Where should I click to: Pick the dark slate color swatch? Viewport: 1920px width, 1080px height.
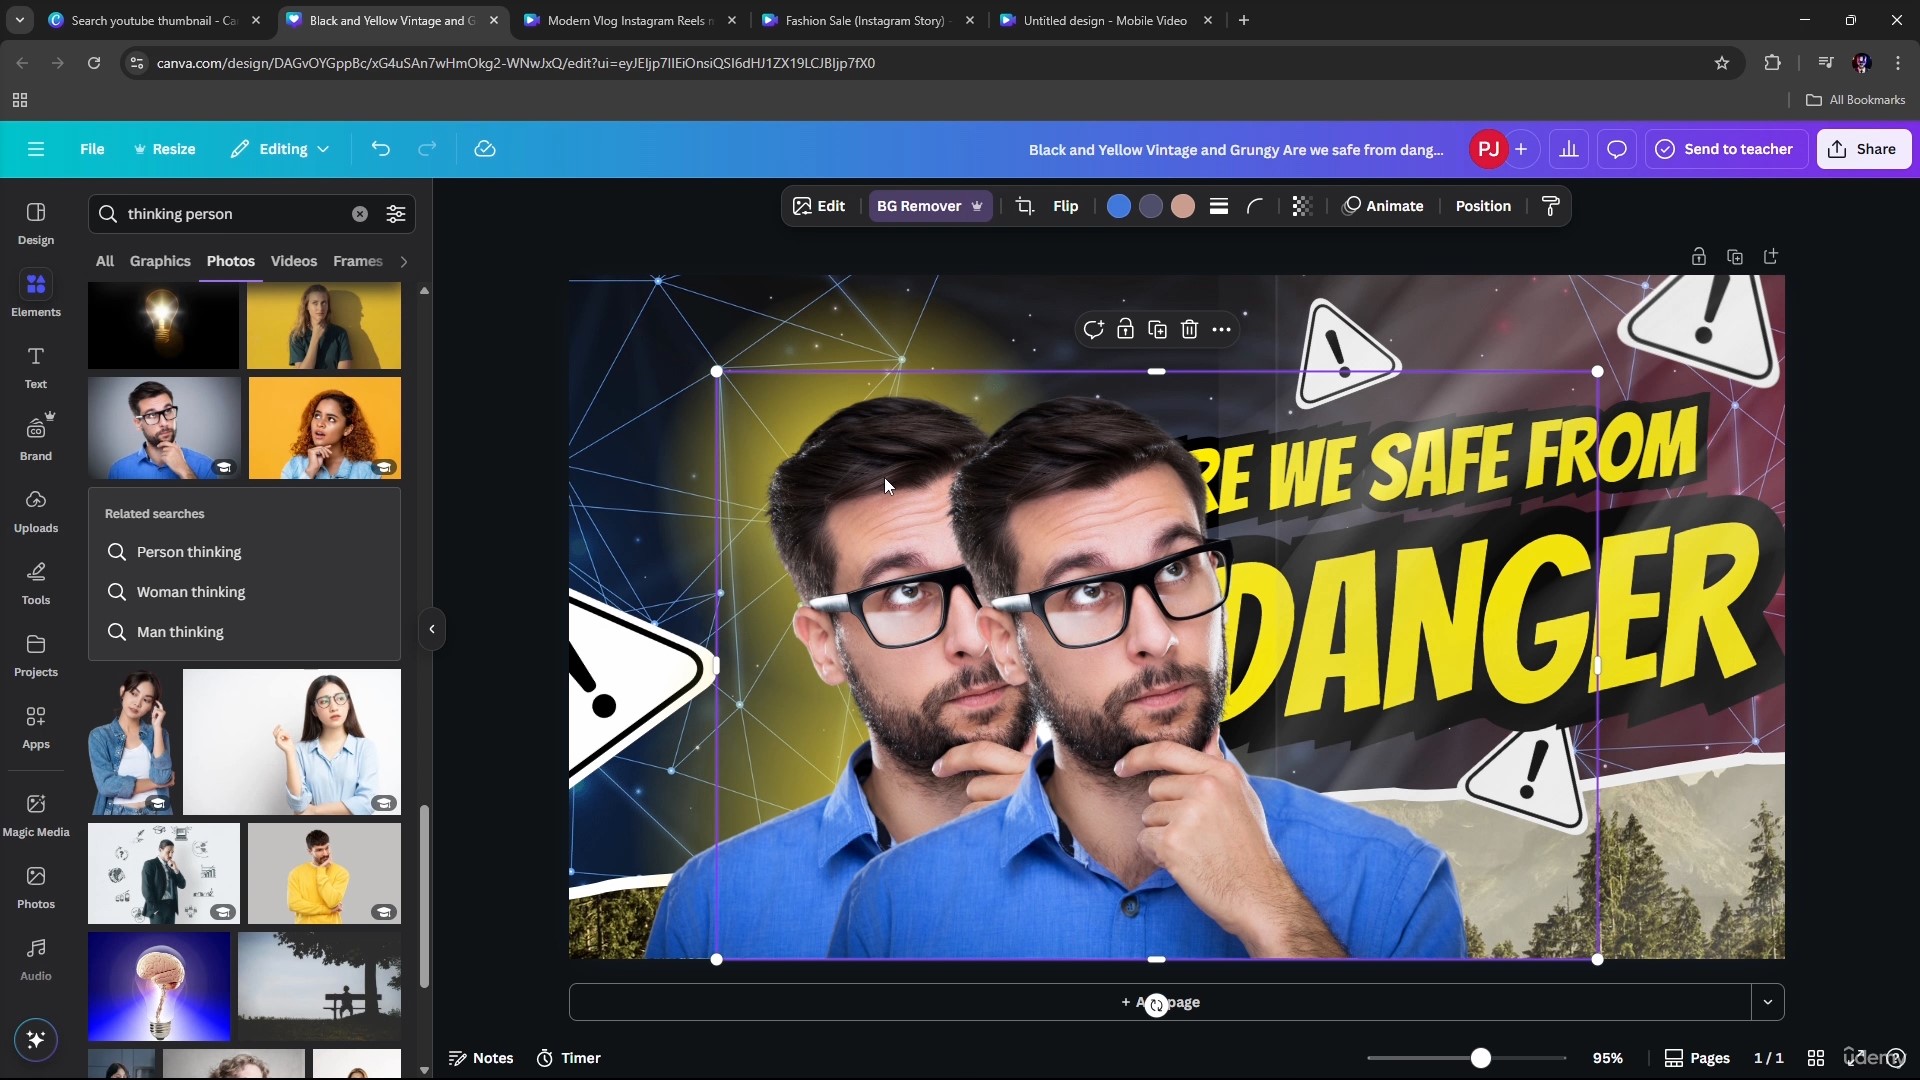[x=1151, y=206]
